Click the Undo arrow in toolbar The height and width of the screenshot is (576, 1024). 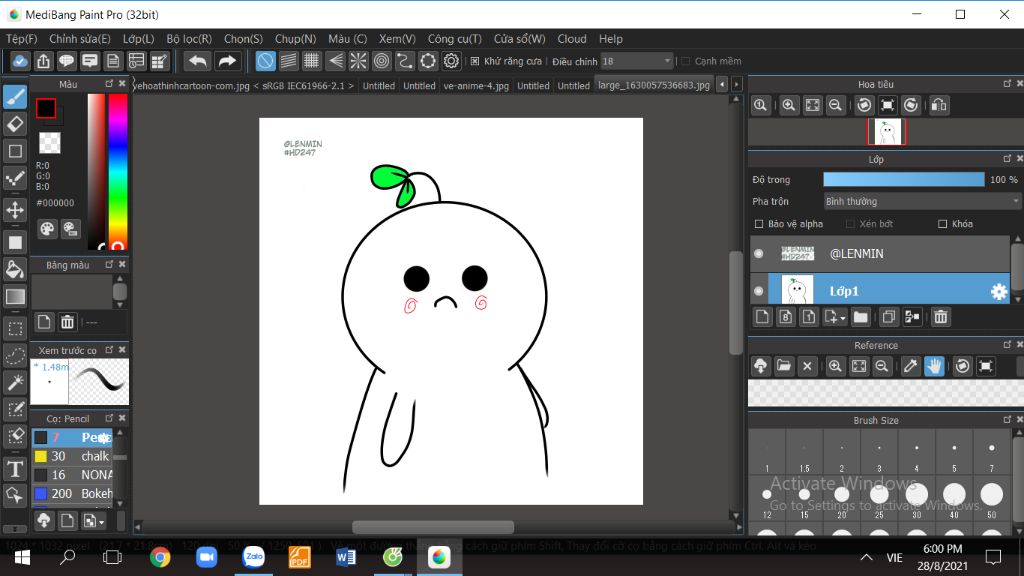197,61
